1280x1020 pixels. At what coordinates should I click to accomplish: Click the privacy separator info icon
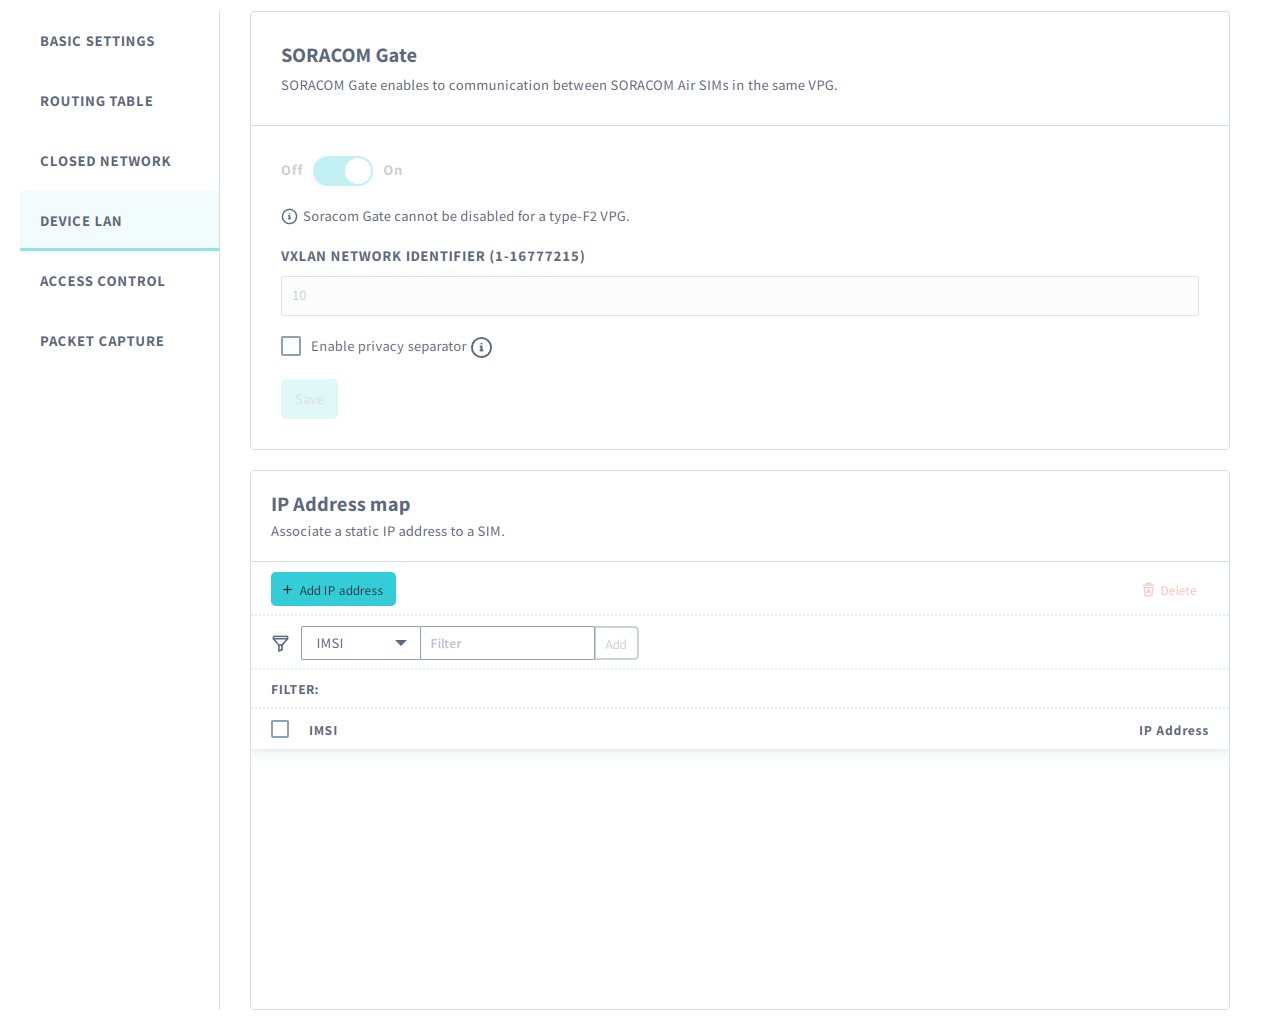coord(481,347)
